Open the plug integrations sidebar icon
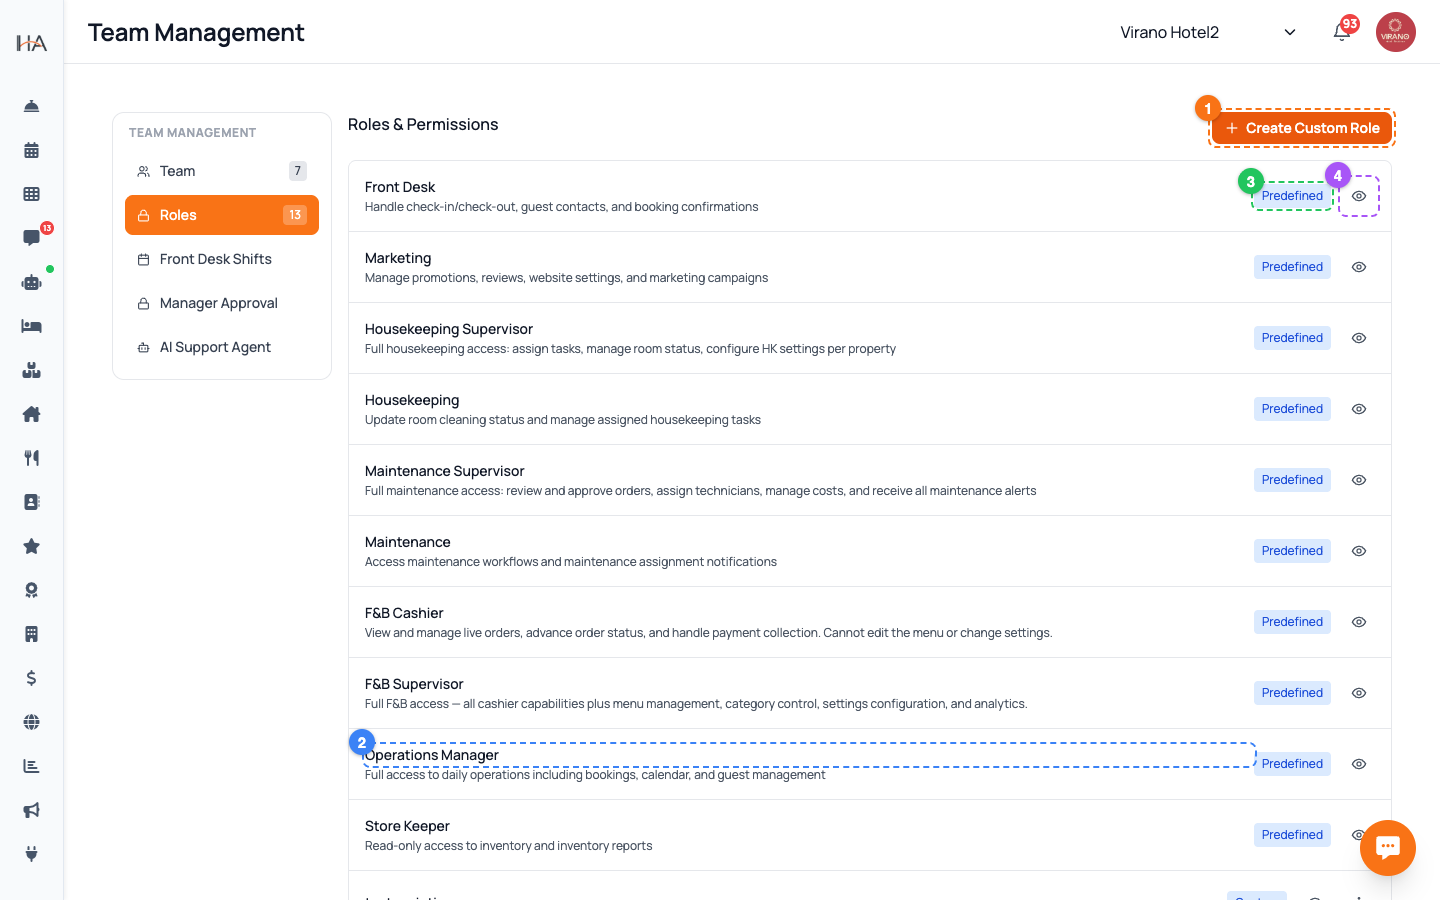The image size is (1440, 900). pos(31,854)
